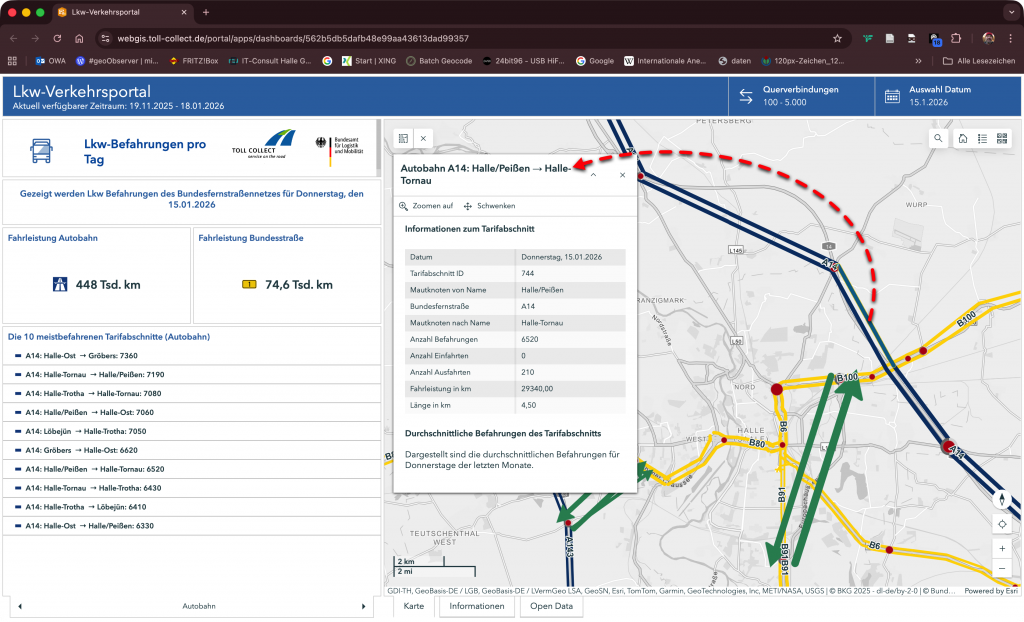Click the Schwenken action
This screenshot has width=1024, height=622.
click(490, 206)
